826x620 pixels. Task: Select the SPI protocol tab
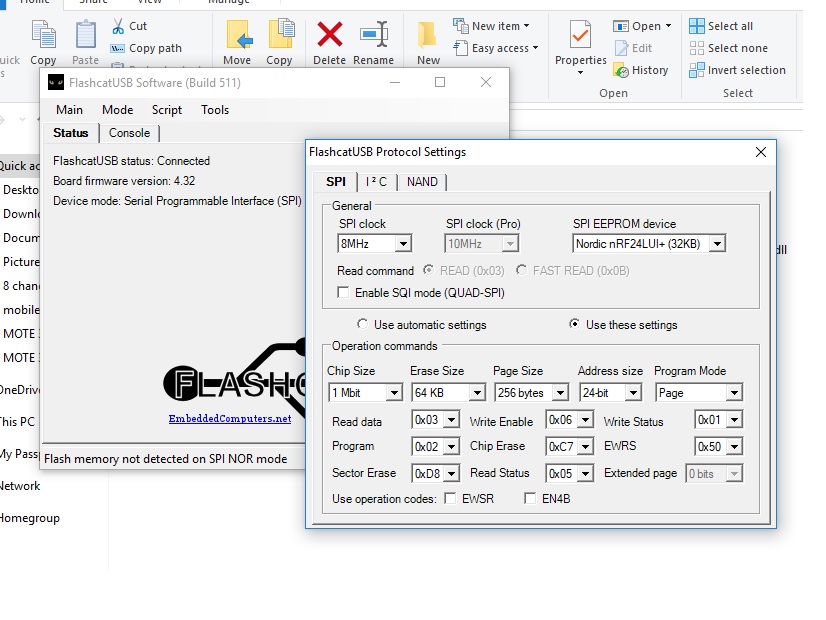click(x=336, y=181)
